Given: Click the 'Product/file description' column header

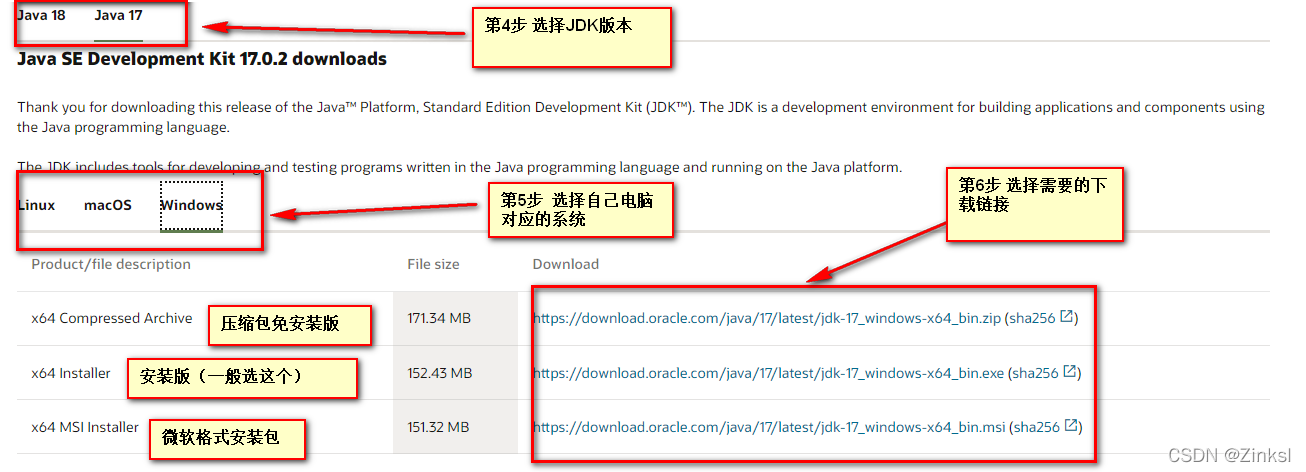Looking at the screenshot, I should point(111,264).
